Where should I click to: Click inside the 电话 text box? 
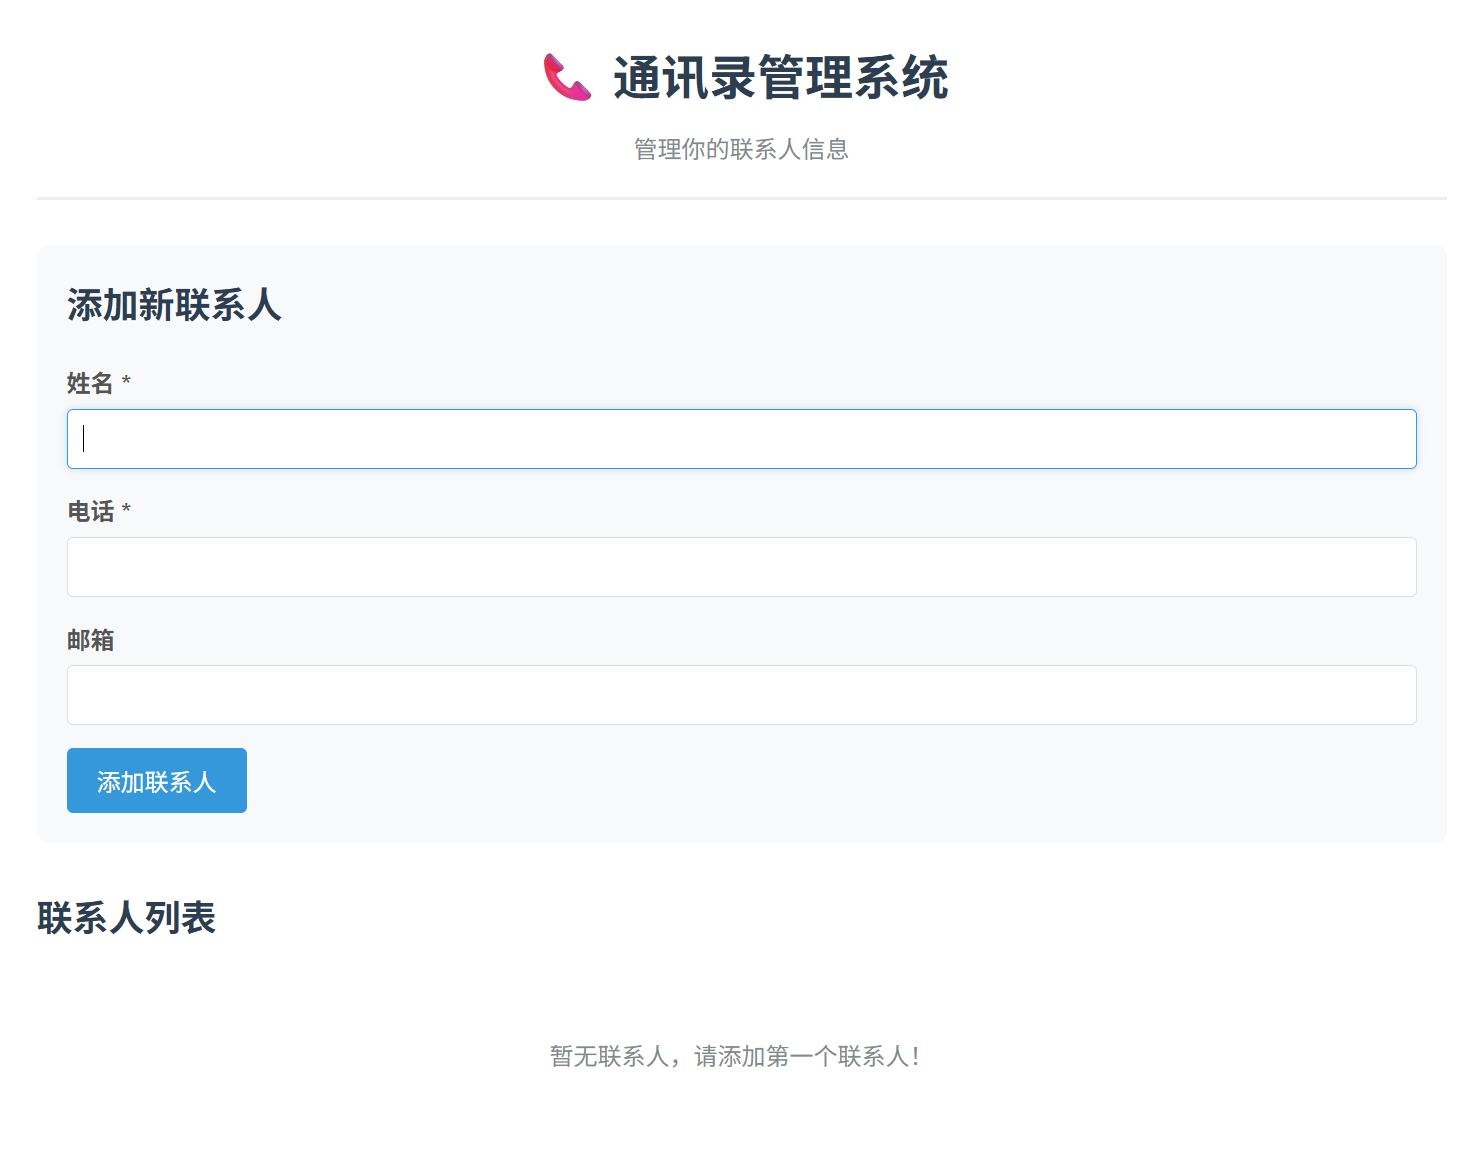(x=741, y=566)
